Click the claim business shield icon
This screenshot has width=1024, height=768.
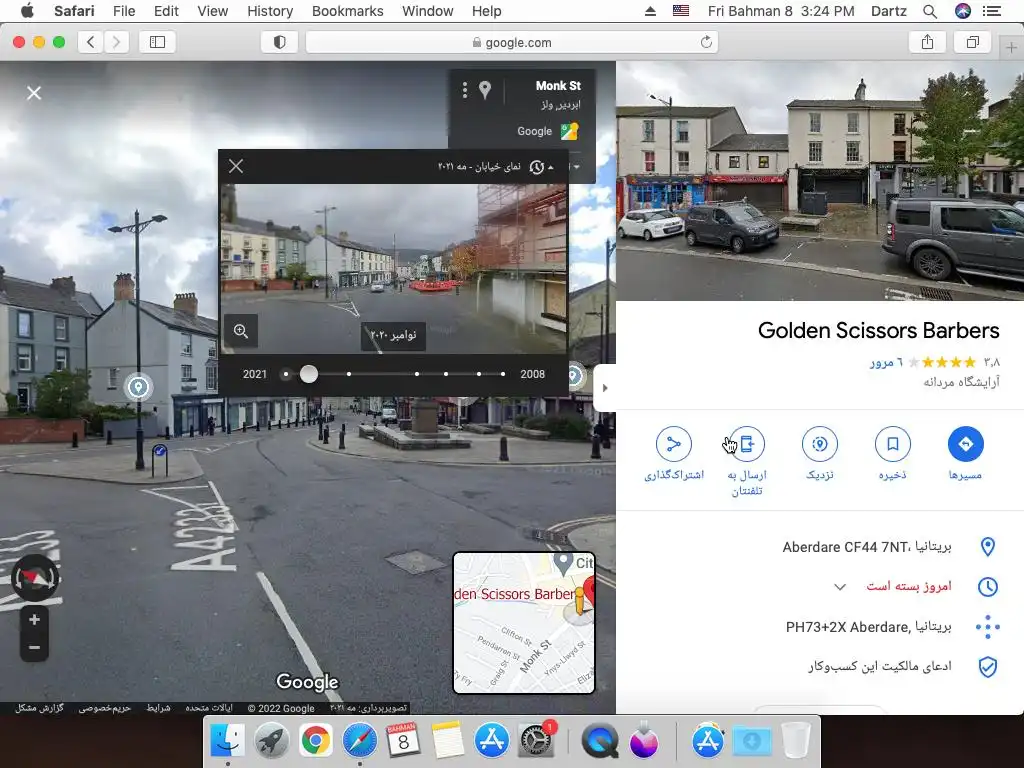pyautogui.click(x=987, y=667)
